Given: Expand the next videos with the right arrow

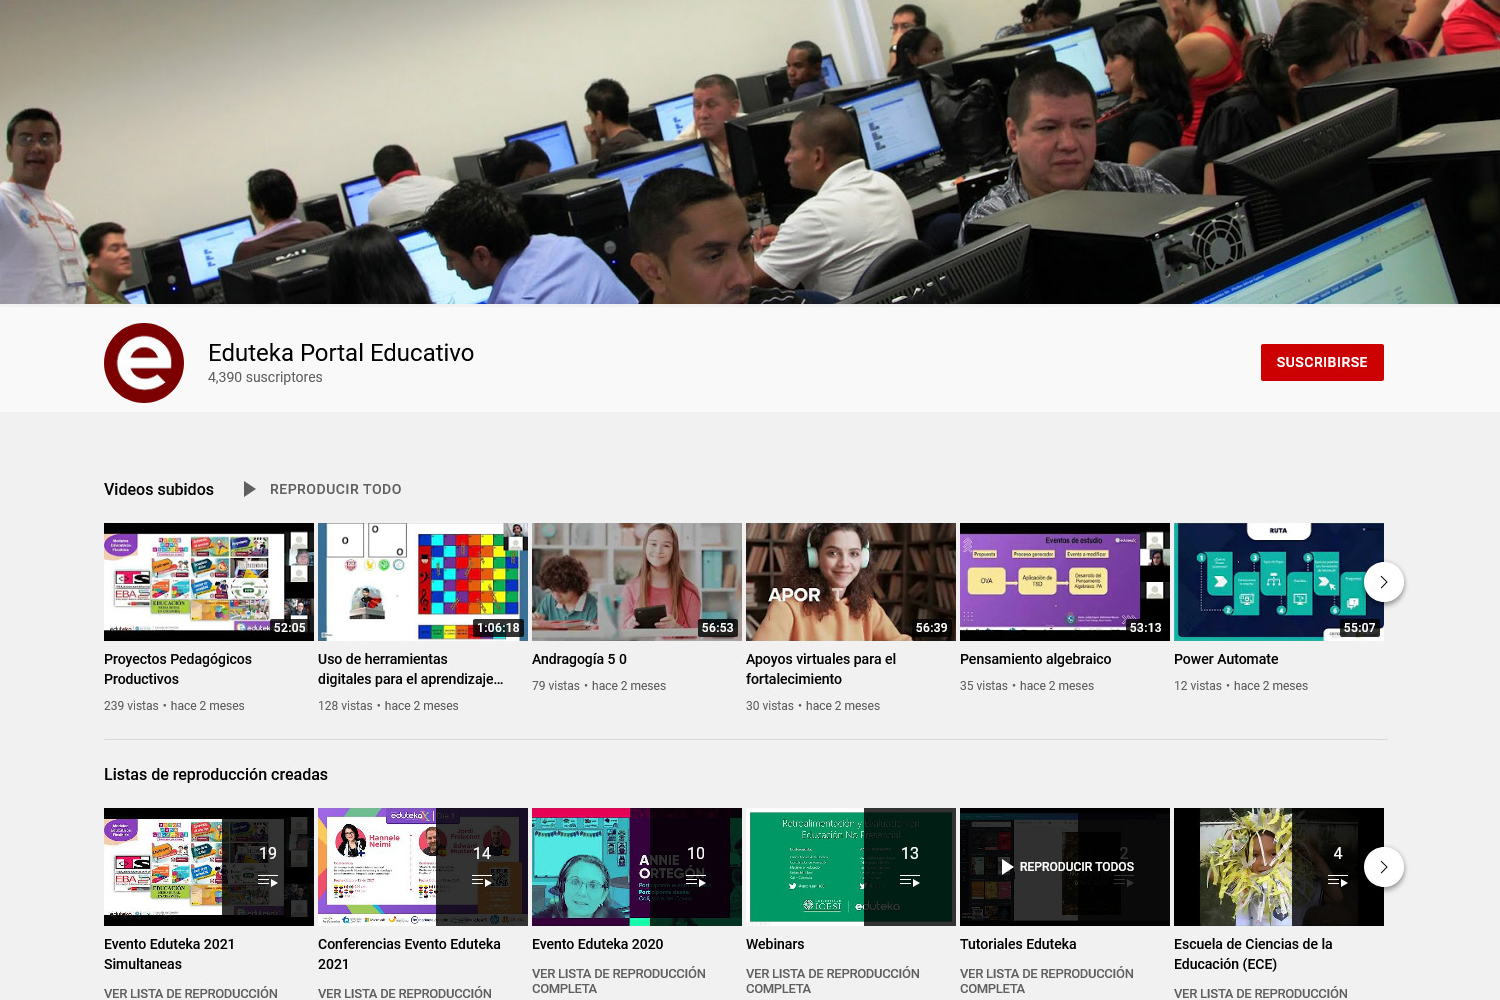Looking at the screenshot, I should (1383, 581).
